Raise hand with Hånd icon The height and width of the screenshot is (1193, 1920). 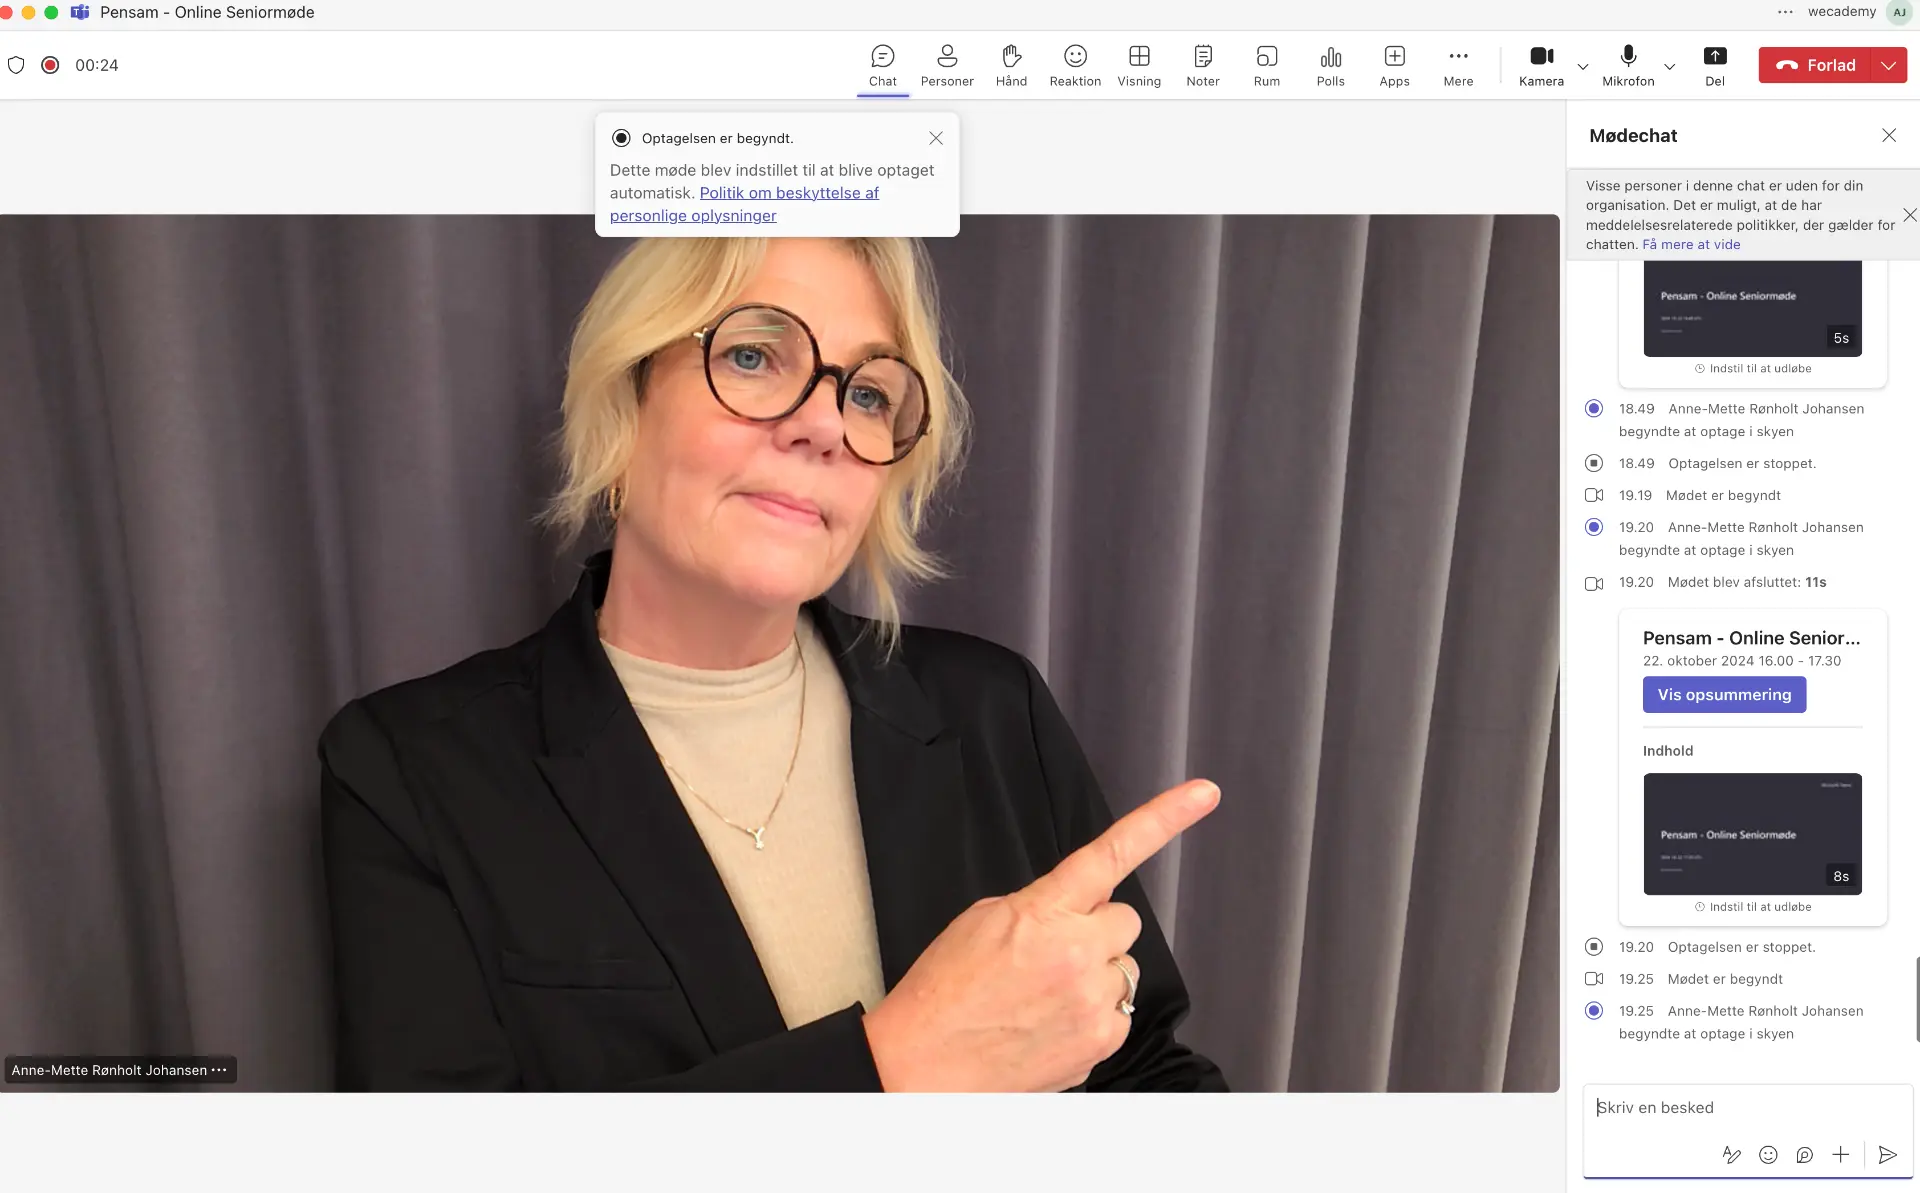coord(1011,66)
